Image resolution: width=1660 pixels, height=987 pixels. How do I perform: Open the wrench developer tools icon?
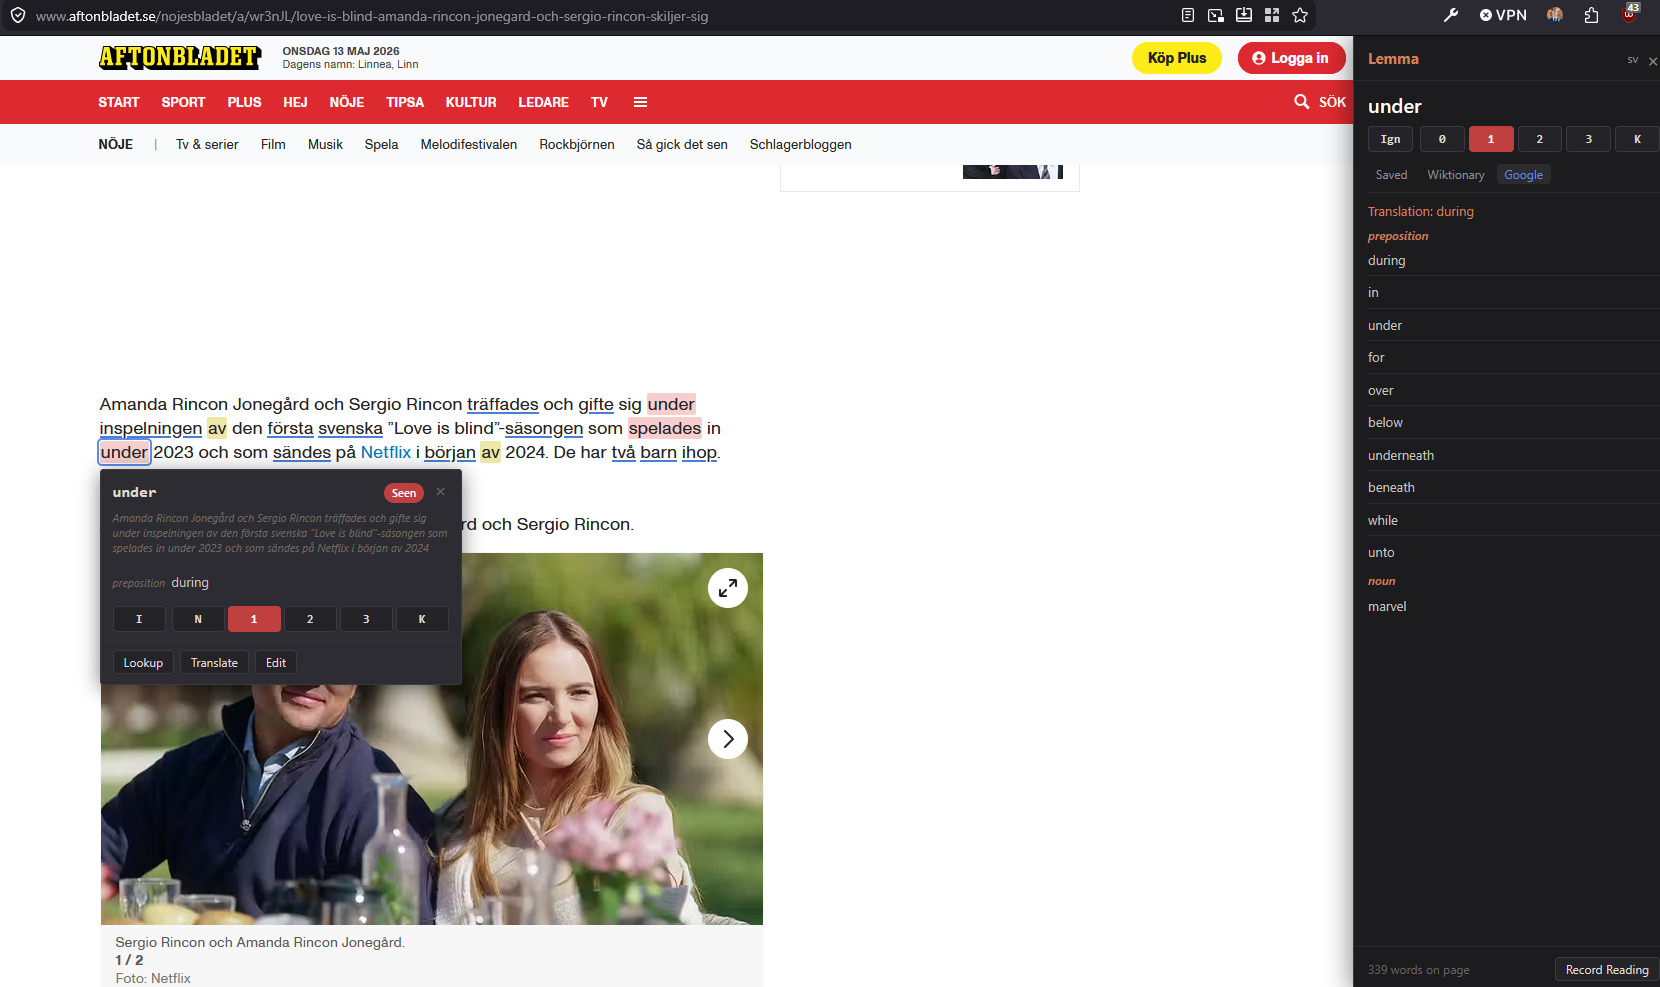[1451, 15]
